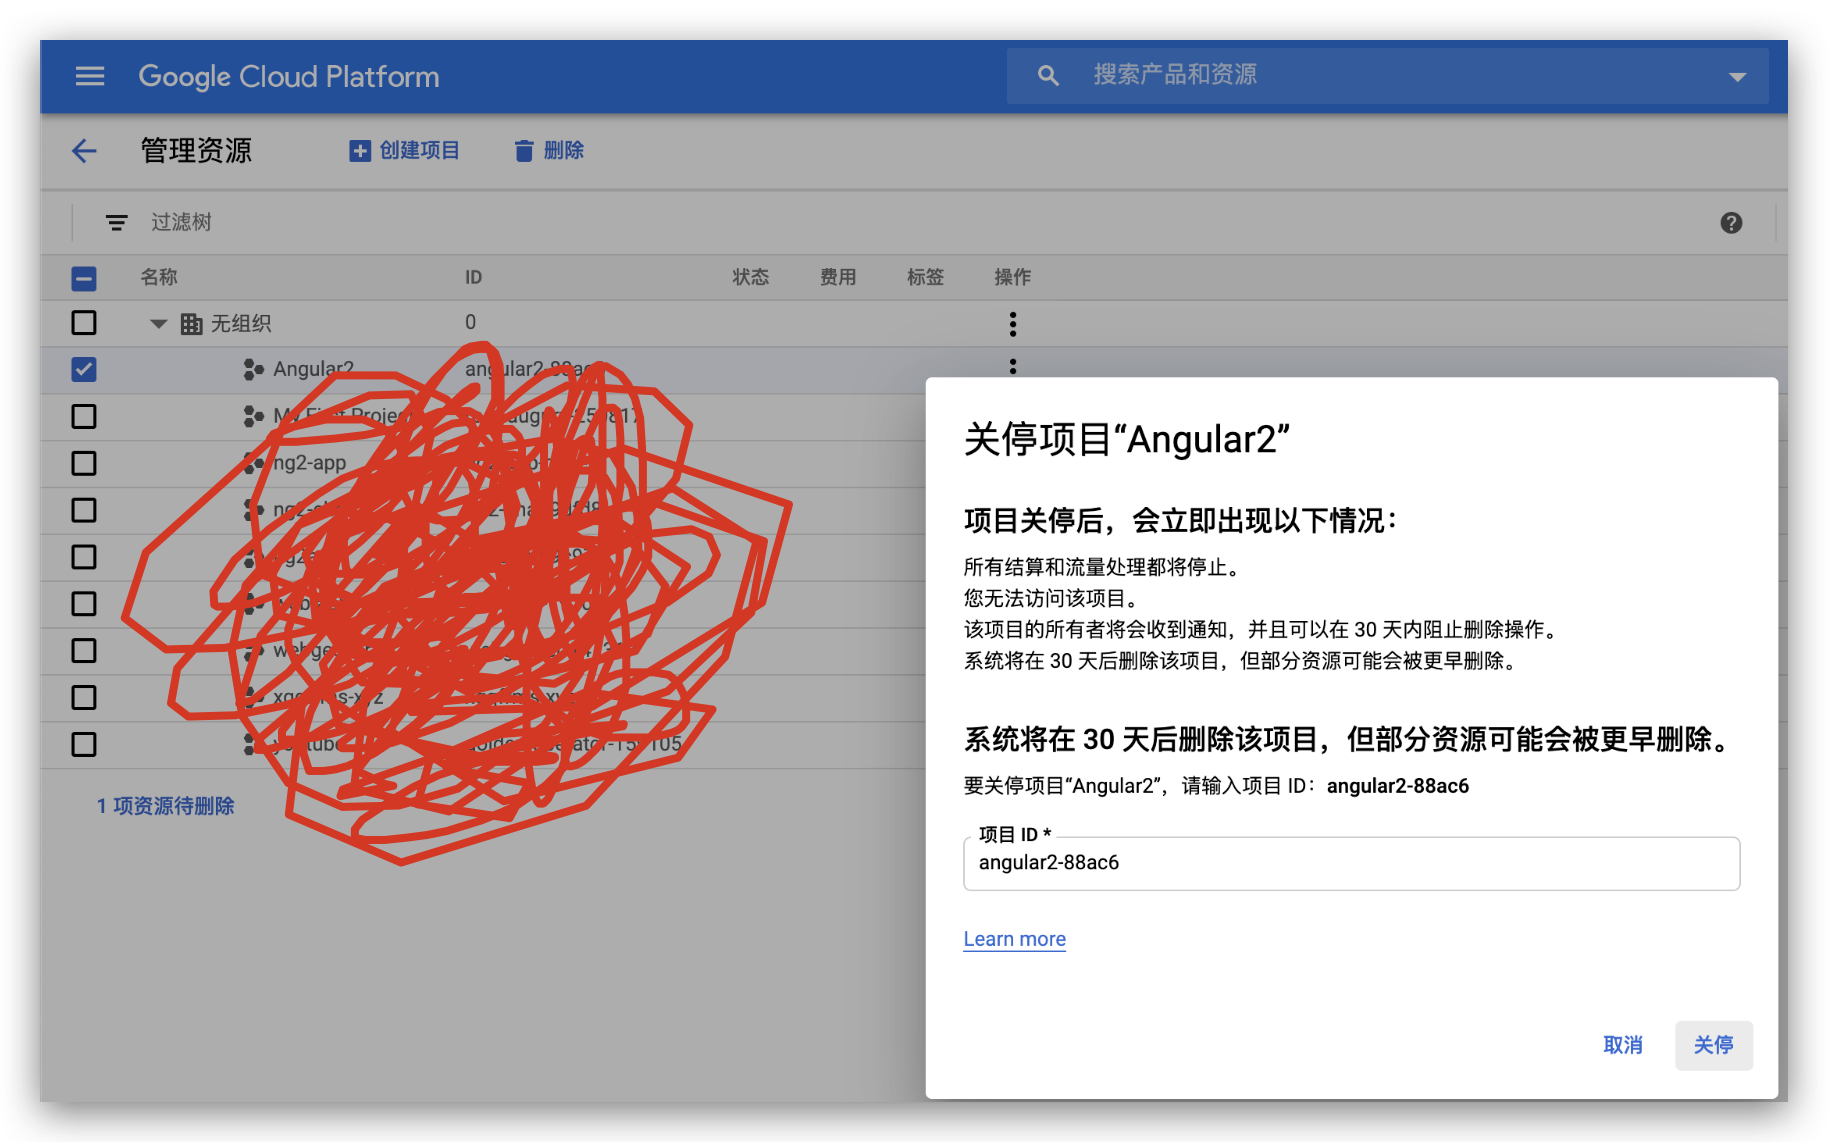Open the help question mark icon
The height and width of the screenshot is (1142, 1828).
(1731, 223)
